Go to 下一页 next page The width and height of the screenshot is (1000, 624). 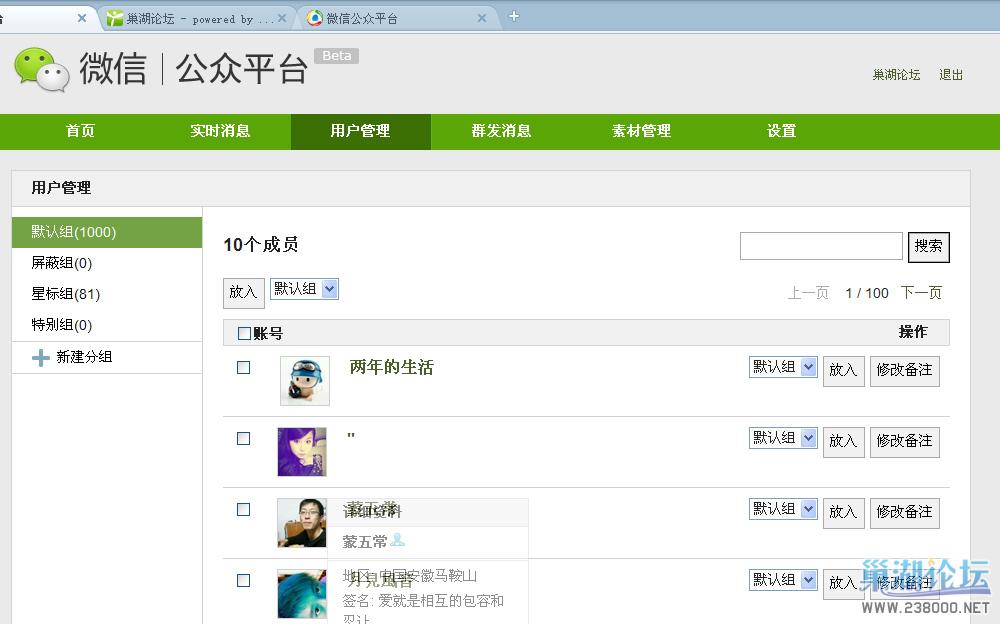point(922,293)
